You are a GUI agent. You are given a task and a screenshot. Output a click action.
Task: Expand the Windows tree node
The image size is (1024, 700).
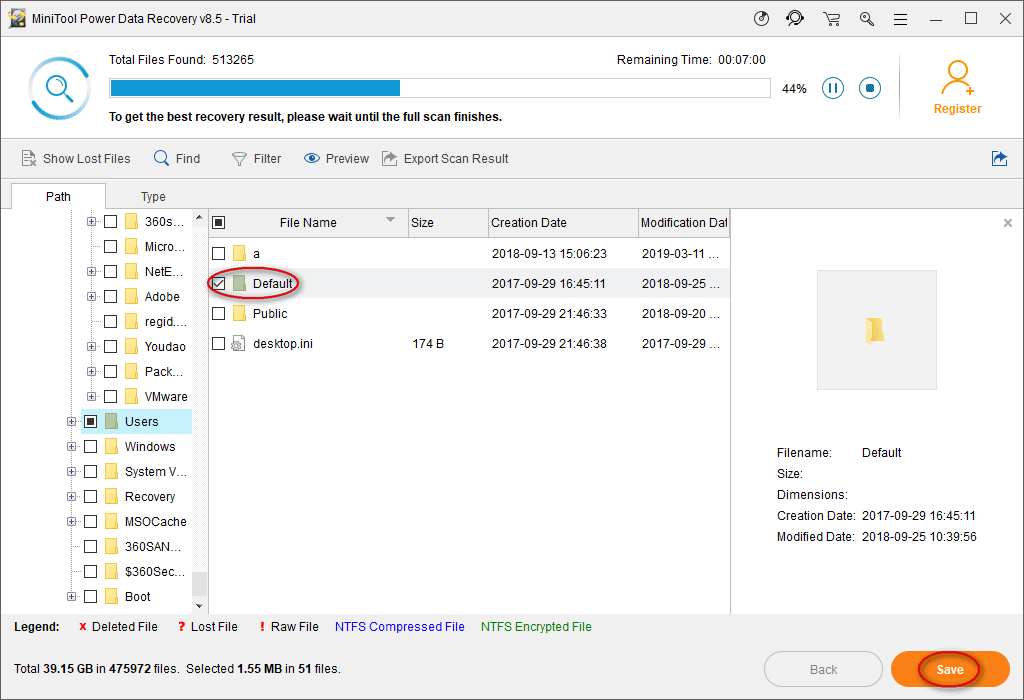coord(71,447)
